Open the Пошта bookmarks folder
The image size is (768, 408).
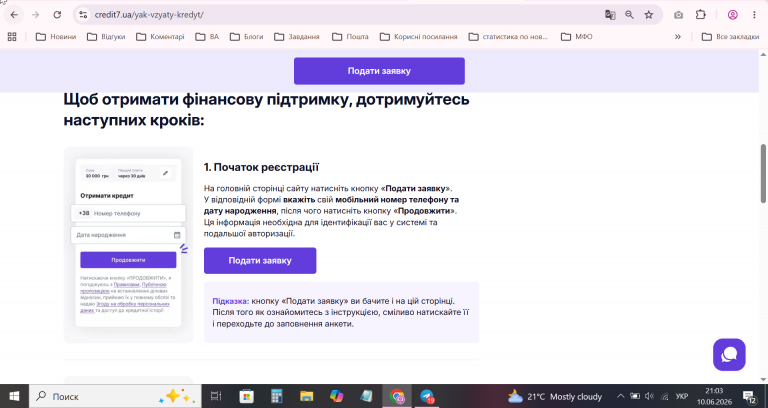click(350, 37)
